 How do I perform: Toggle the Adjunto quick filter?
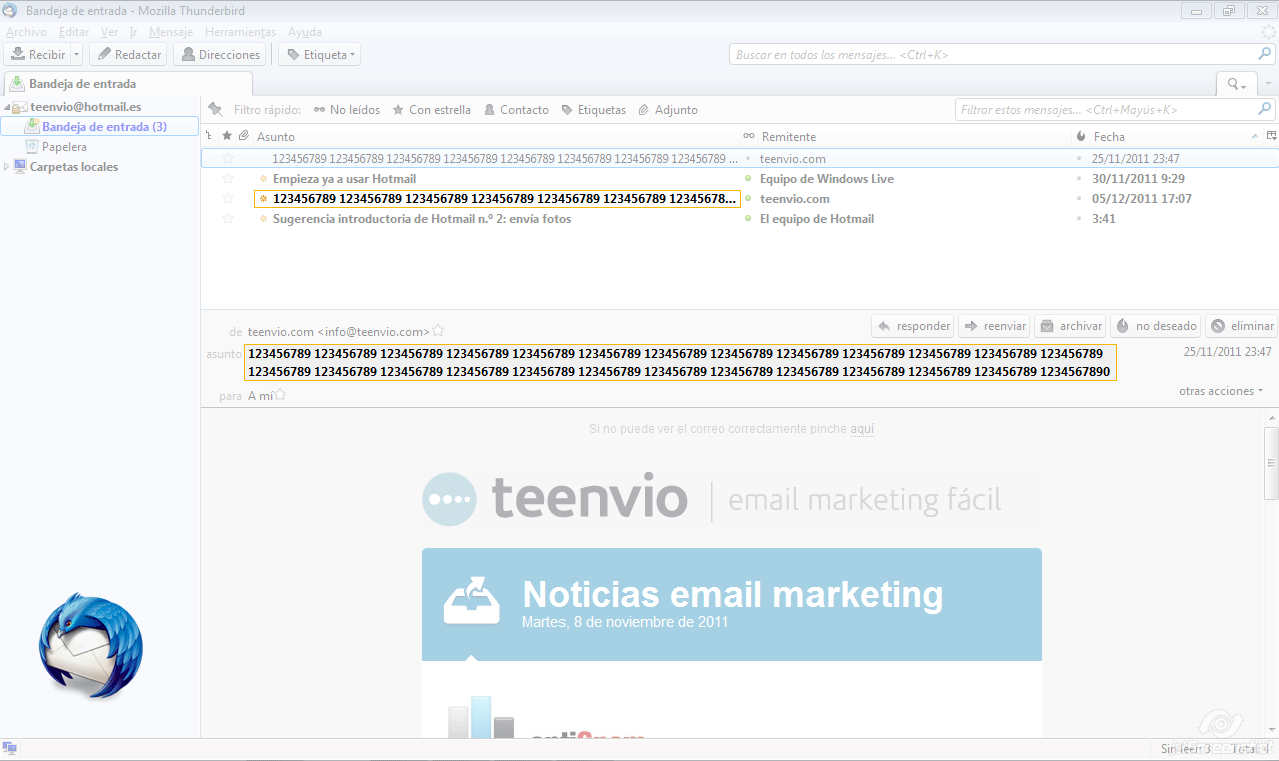click(x=668, y=110)
